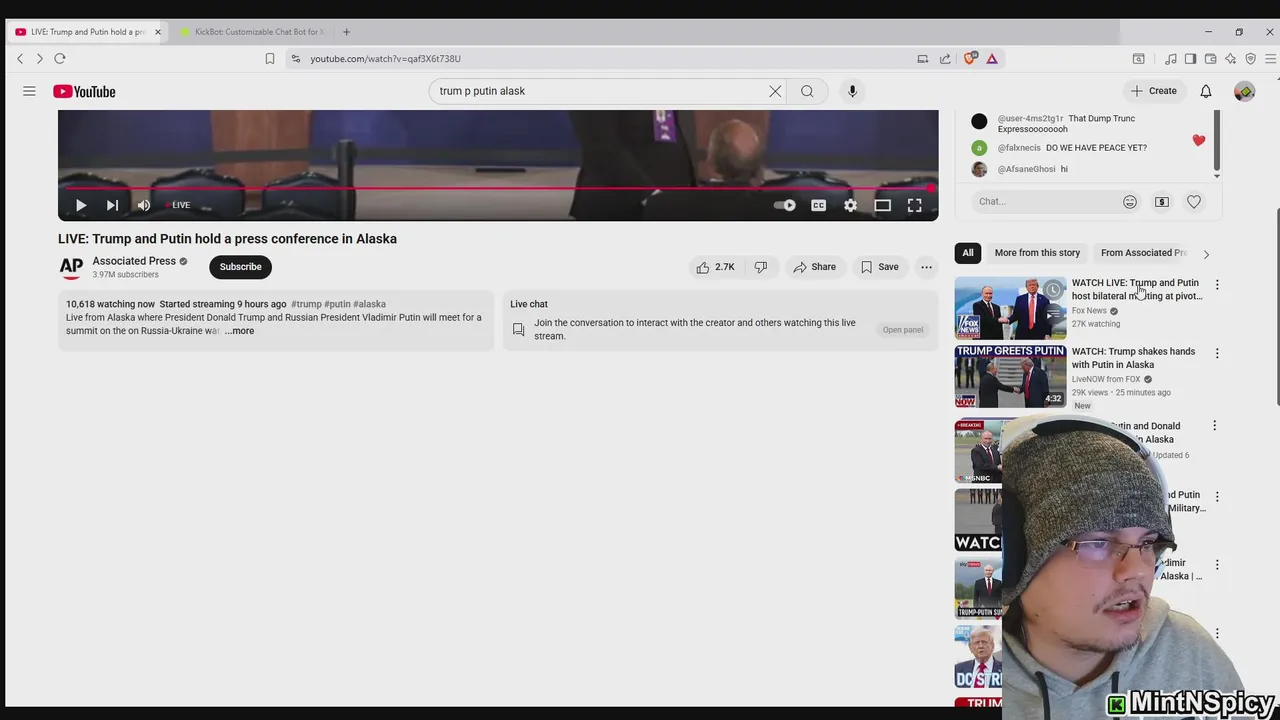Start voice search with microphone
Screen dimensions: 1280x720
852,91
